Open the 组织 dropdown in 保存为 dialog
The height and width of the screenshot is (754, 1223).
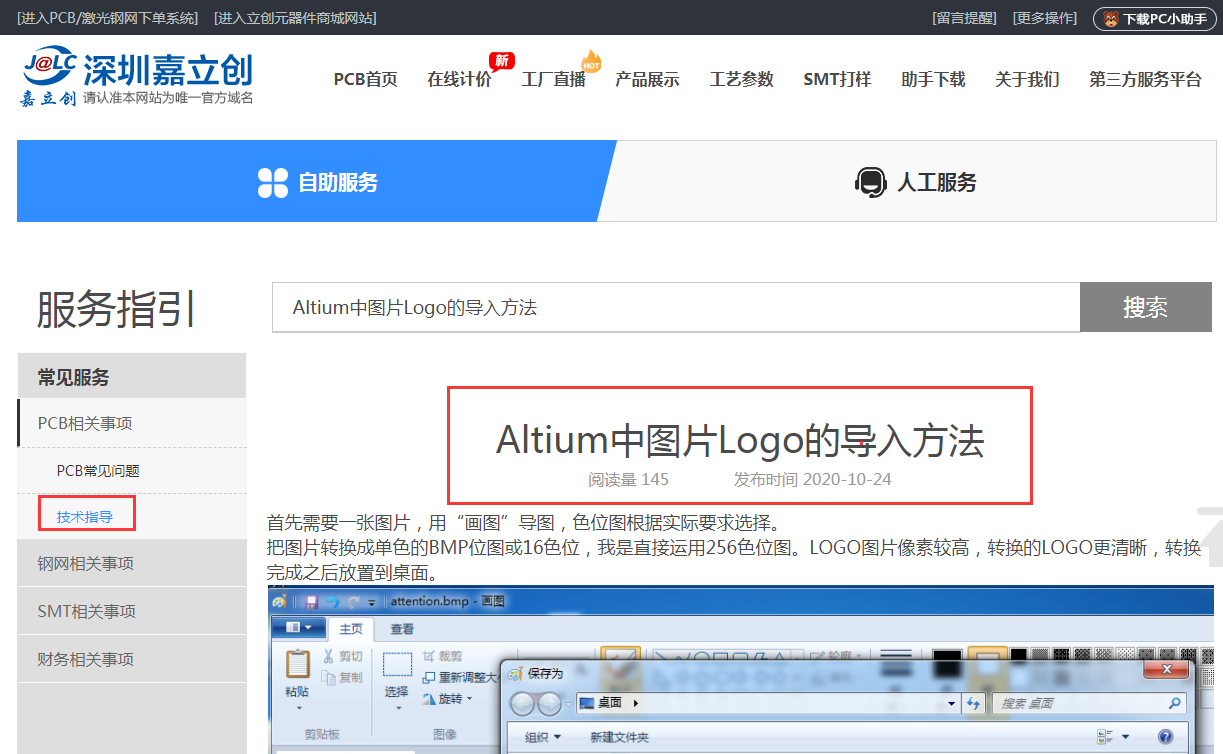543,737
